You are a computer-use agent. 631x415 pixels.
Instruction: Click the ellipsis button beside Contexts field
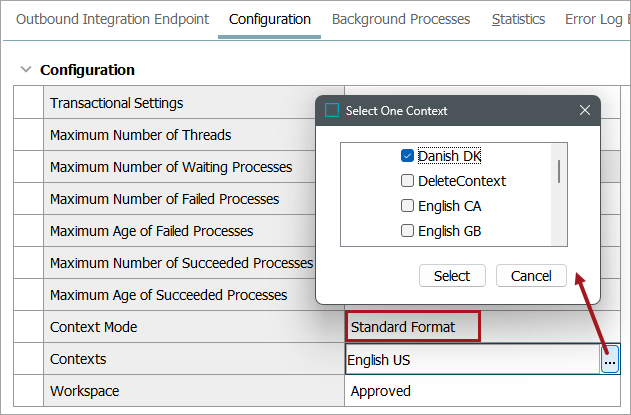point(610,360)
